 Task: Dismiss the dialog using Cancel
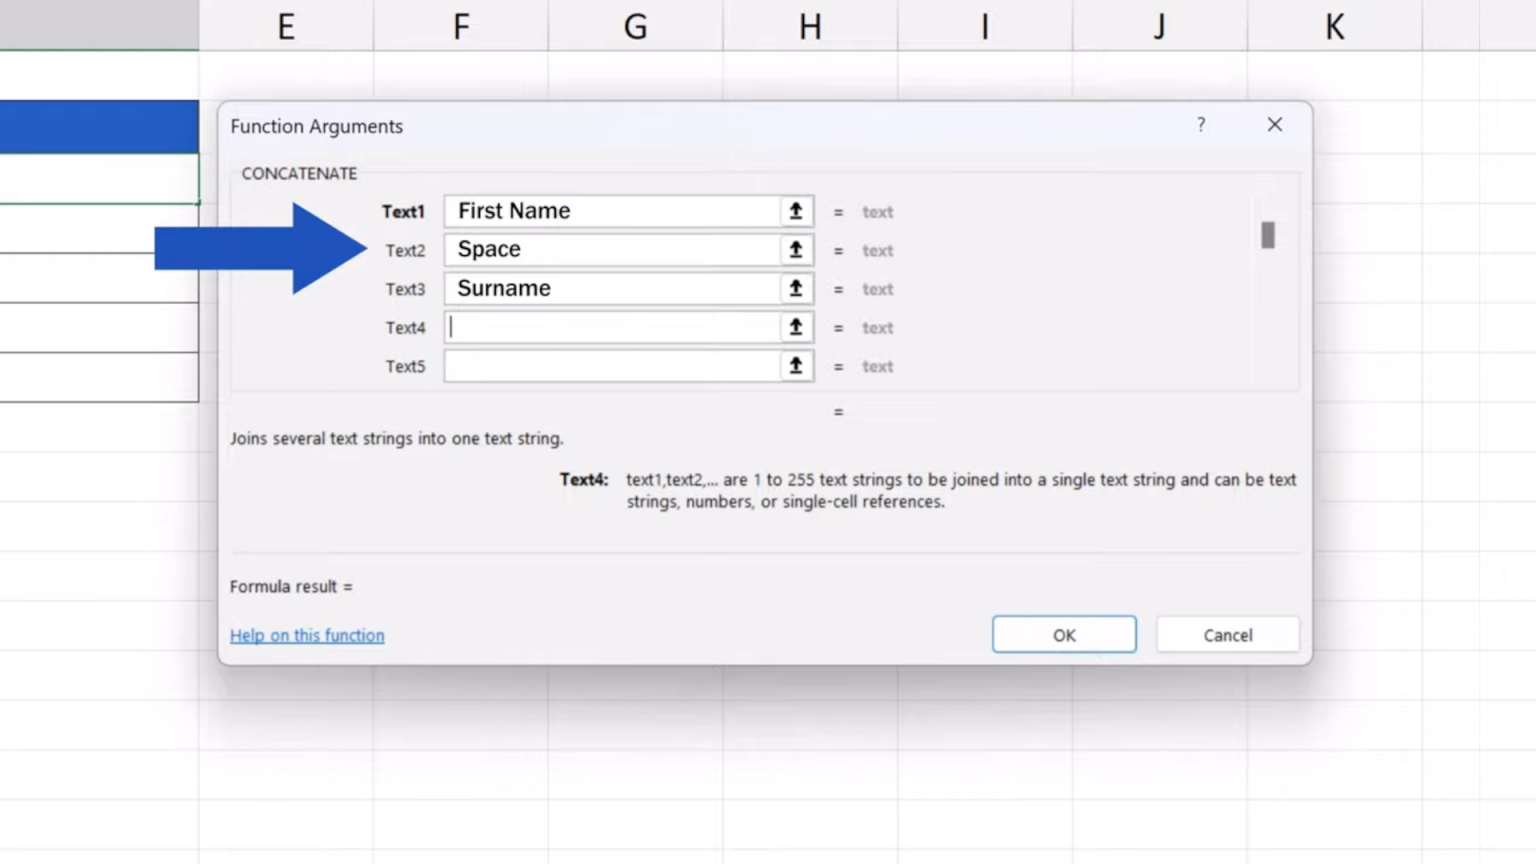pos(1227,634)
